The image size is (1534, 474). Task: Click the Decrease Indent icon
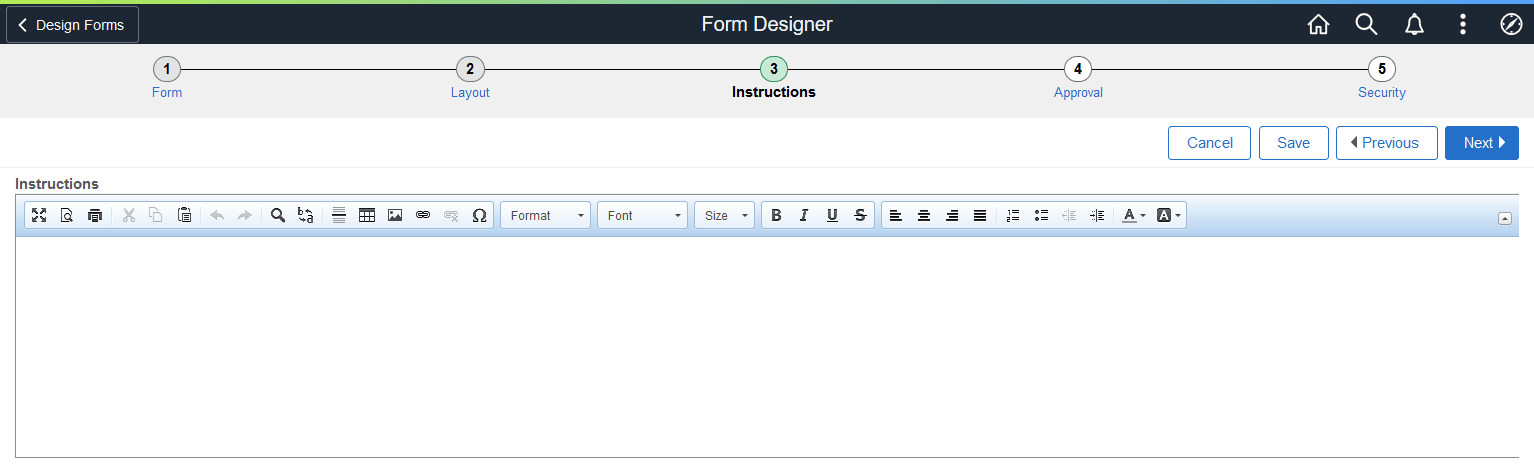pyautogui.click(x=1069, y=215)
